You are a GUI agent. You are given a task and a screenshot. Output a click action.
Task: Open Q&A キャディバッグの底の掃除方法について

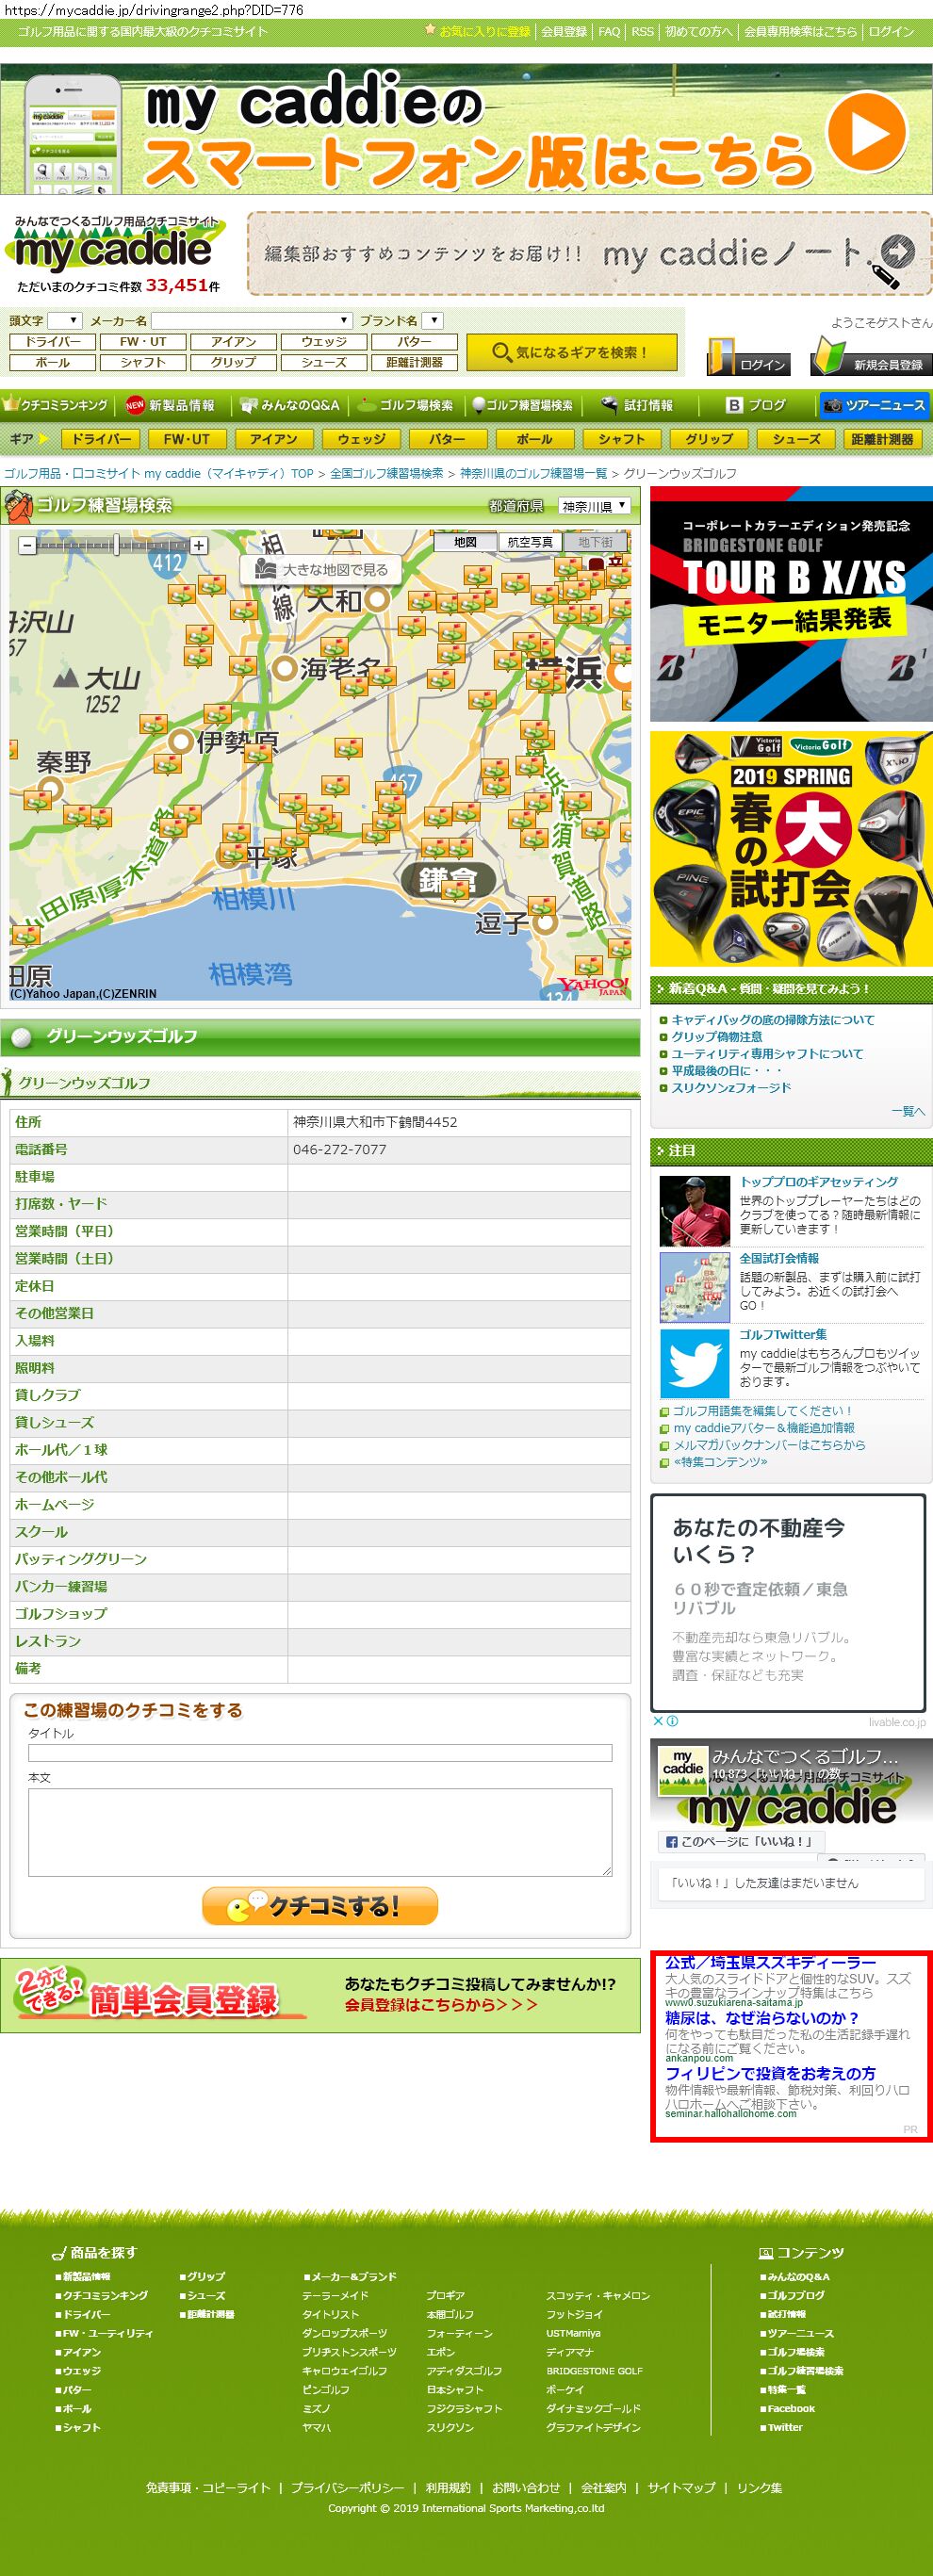pos(773,1020)
